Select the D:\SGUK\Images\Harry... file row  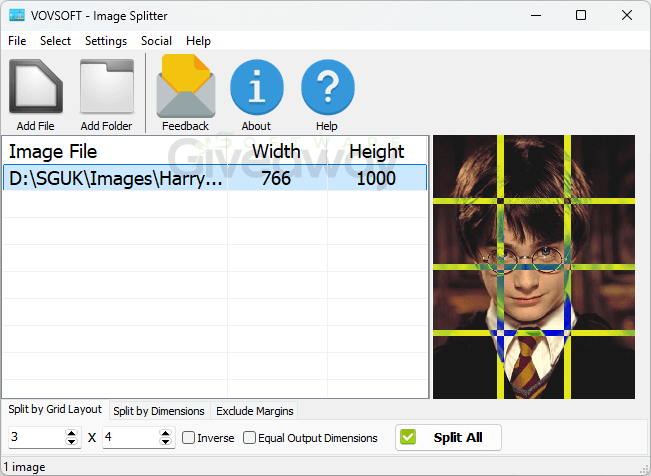(x=215, y=178)
